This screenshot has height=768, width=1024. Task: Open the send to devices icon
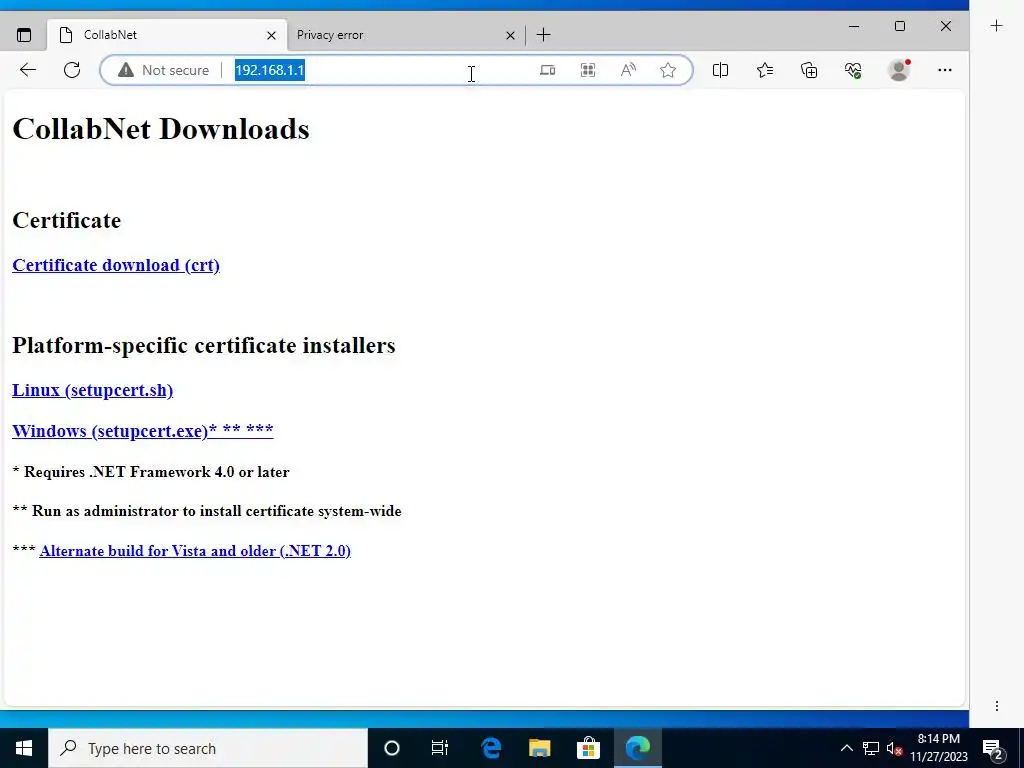tap(547, 70)
